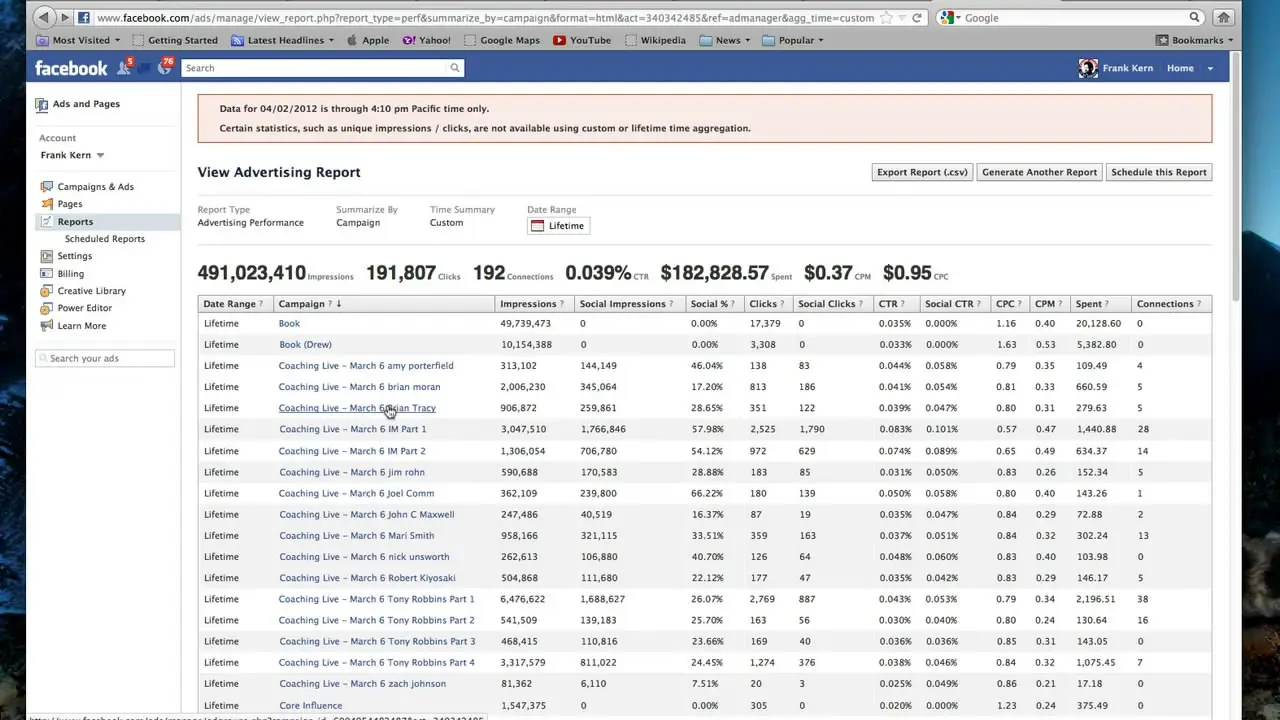The height and width of the screenshot is (720, 1280).
Task: Click the Search your ads field
Action: click(x=105, y=358)
